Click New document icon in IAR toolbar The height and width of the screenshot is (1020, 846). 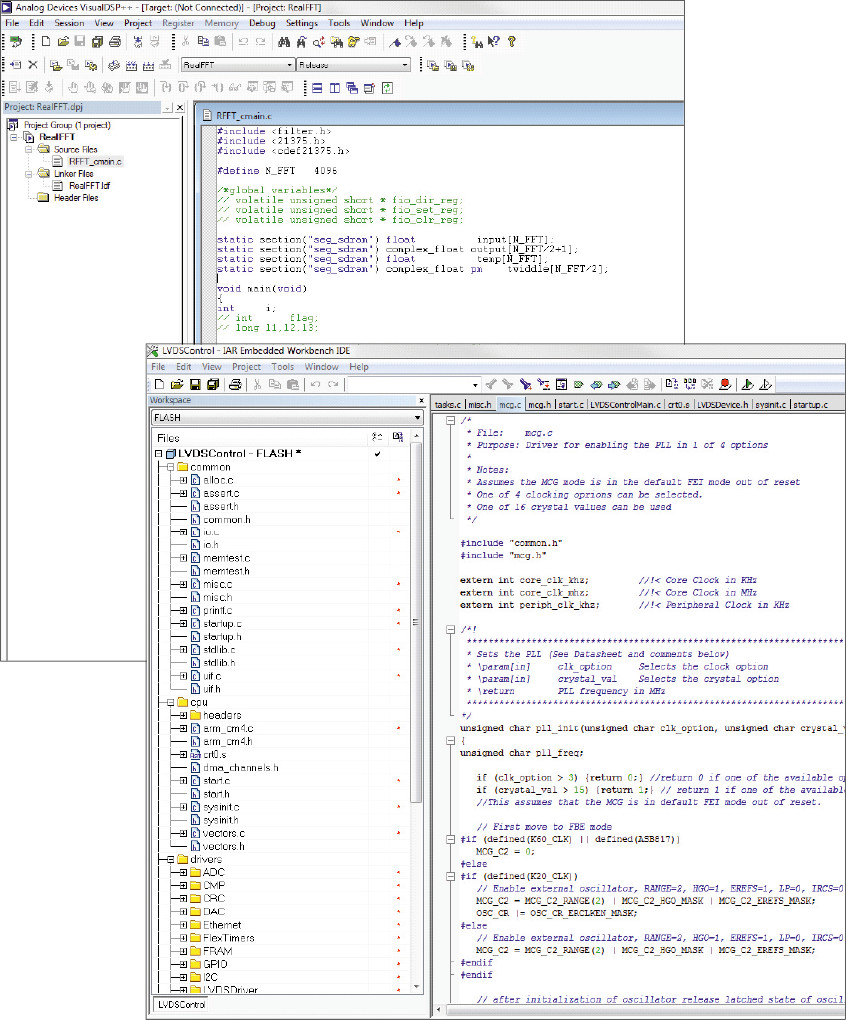point(159,384)
